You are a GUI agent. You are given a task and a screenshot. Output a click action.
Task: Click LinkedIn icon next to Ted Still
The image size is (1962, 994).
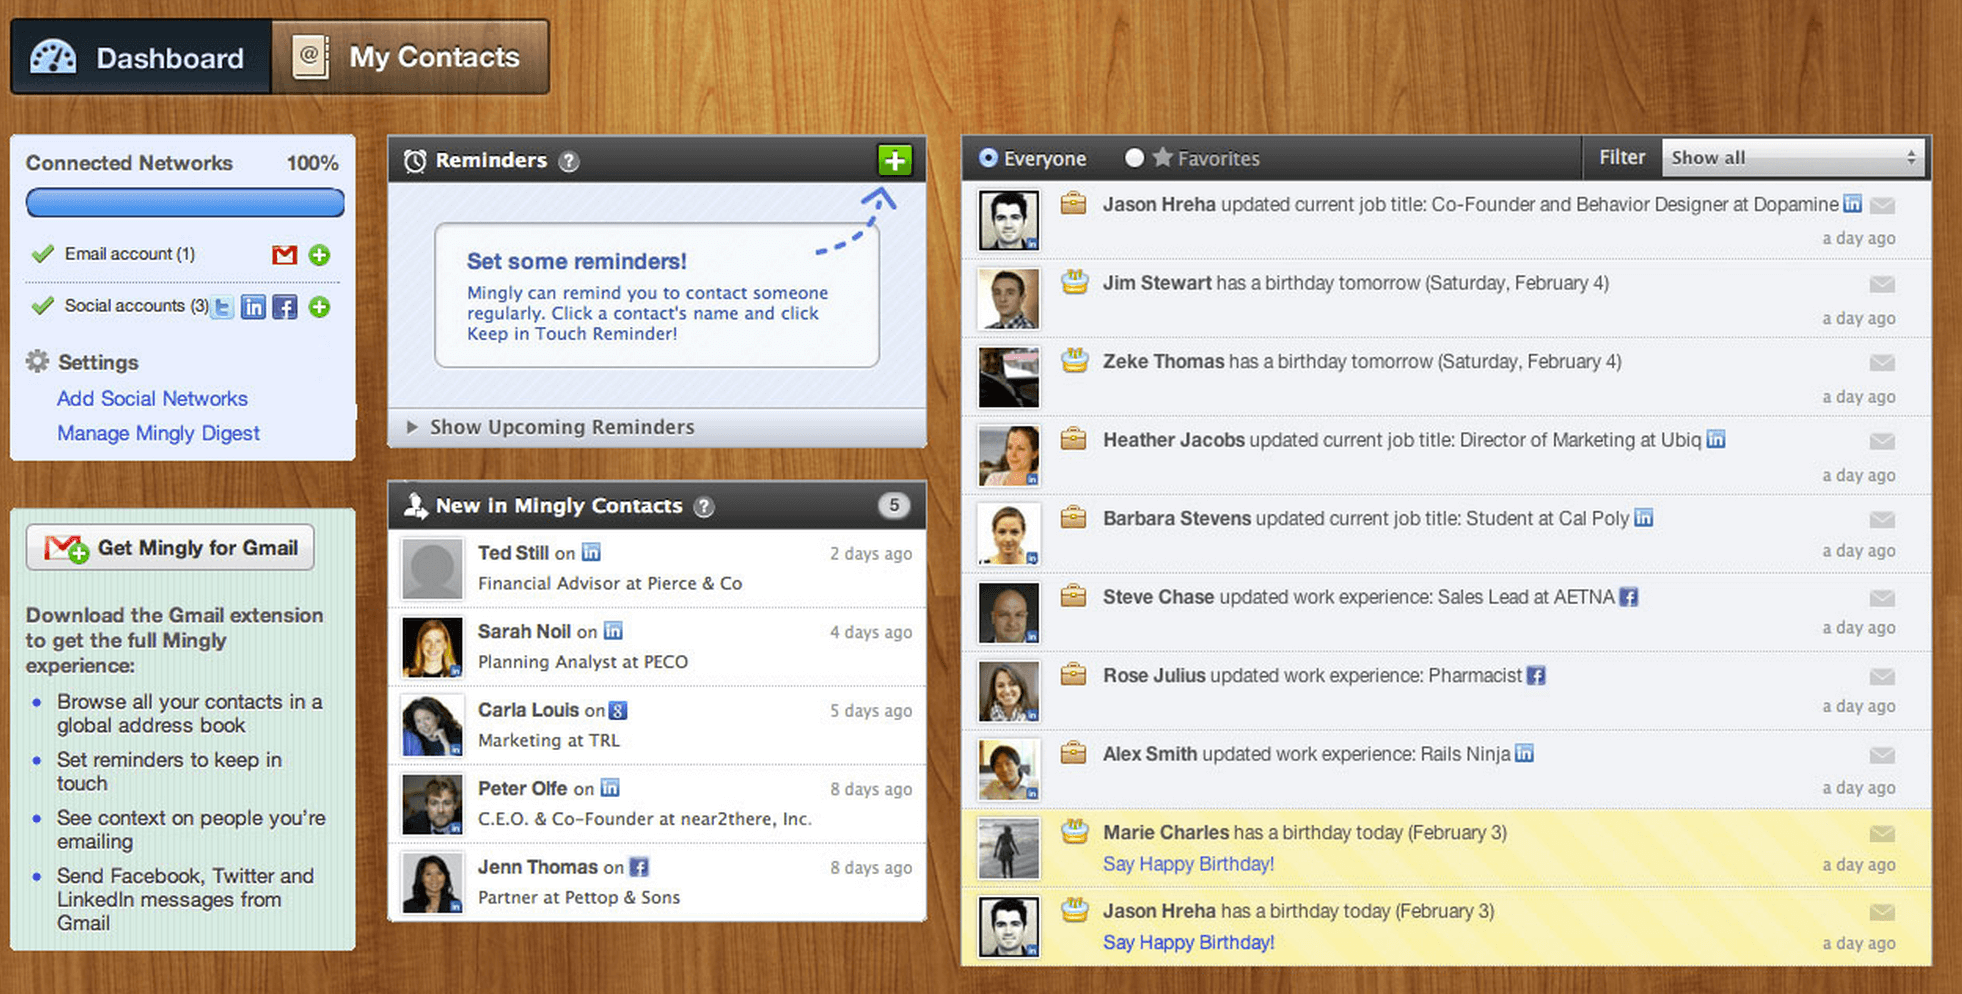coord(591,552)
